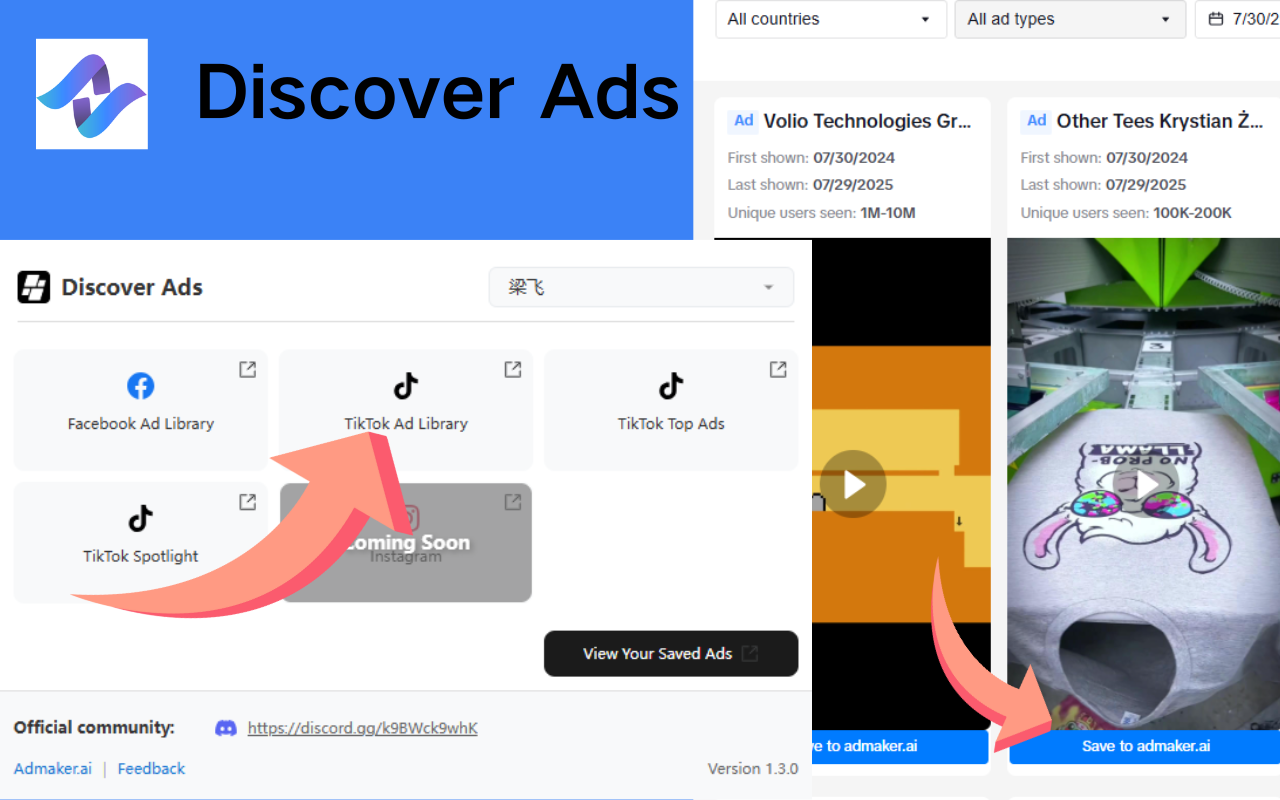This screenshot has width=1280, height=800.
Task: Click the Volio Technologies advertiser name
Action: (x=868, y=121)
